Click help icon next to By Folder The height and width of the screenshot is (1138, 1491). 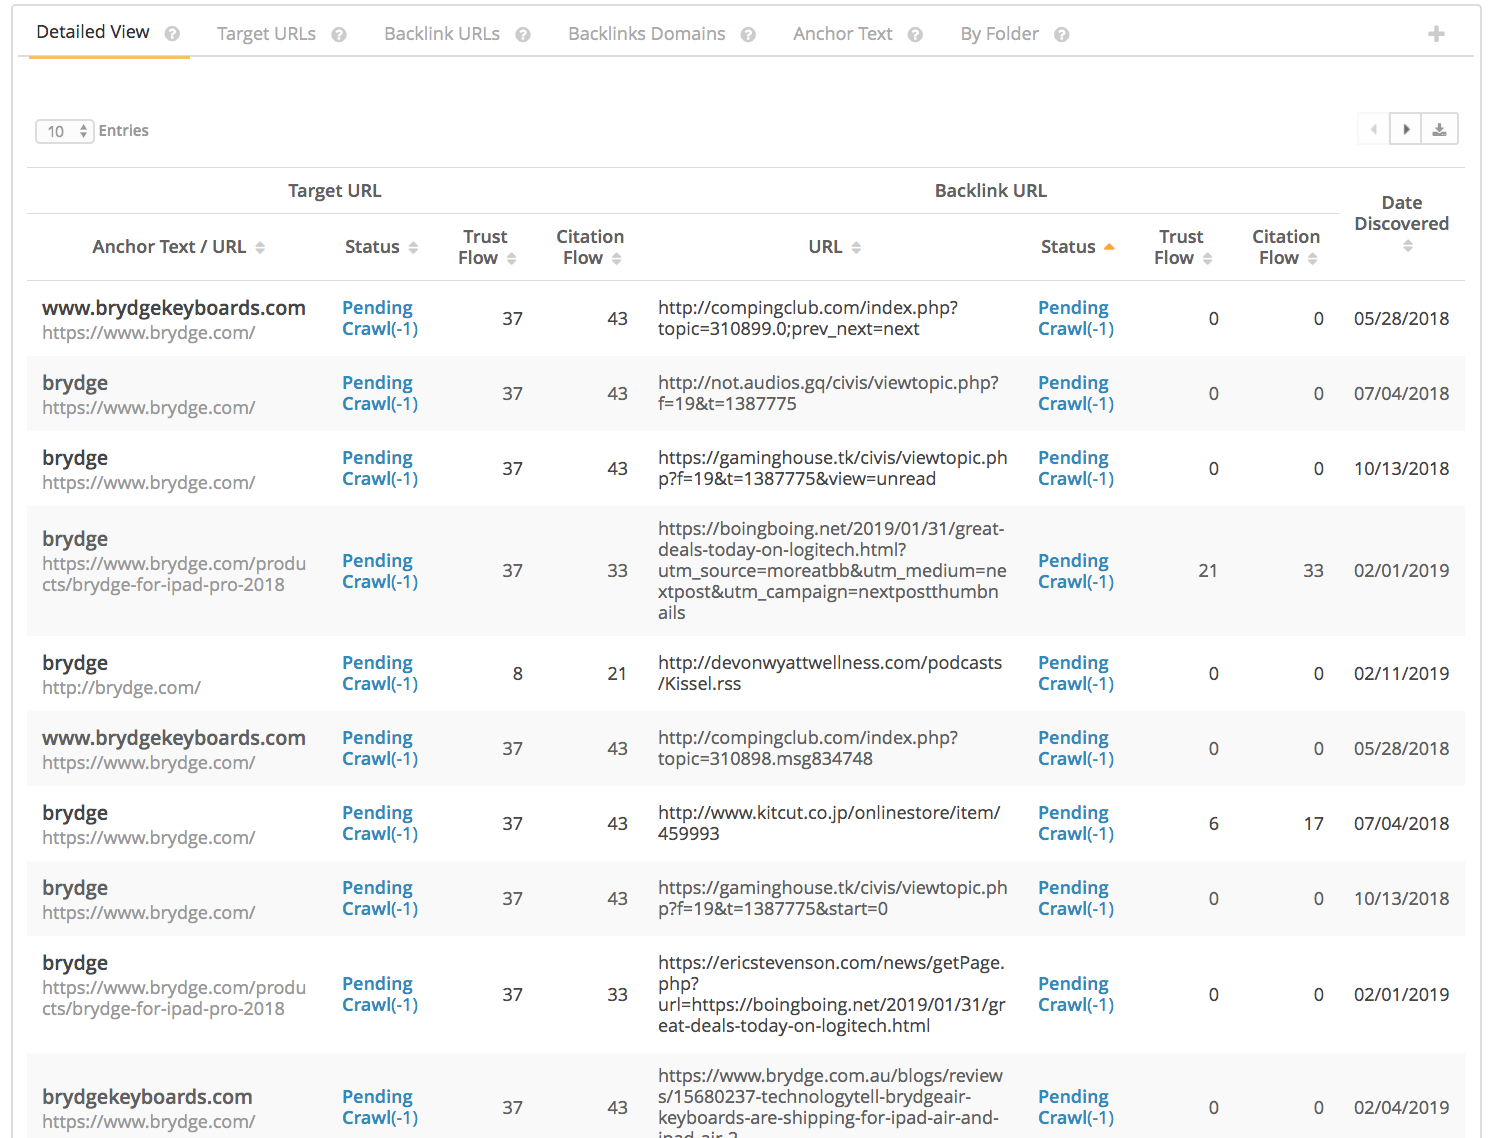[1062, 35]
